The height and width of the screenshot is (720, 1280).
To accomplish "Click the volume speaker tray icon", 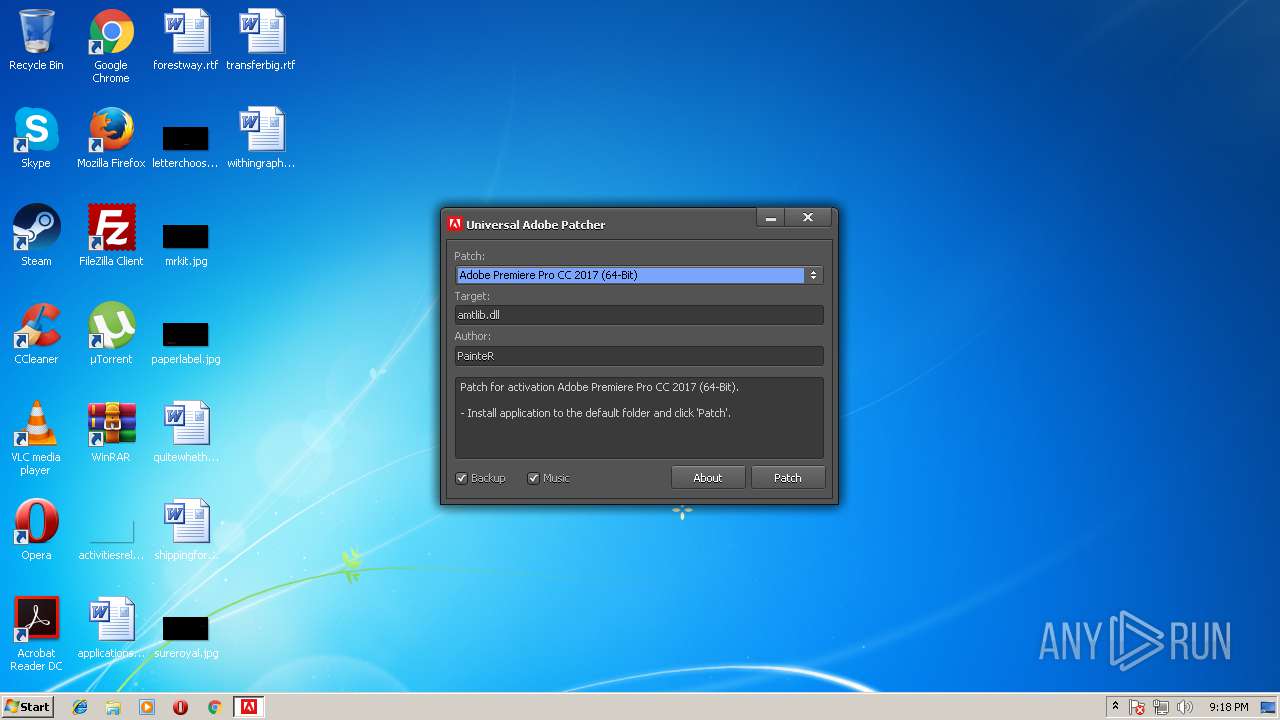I will [x=1185, y=707].
